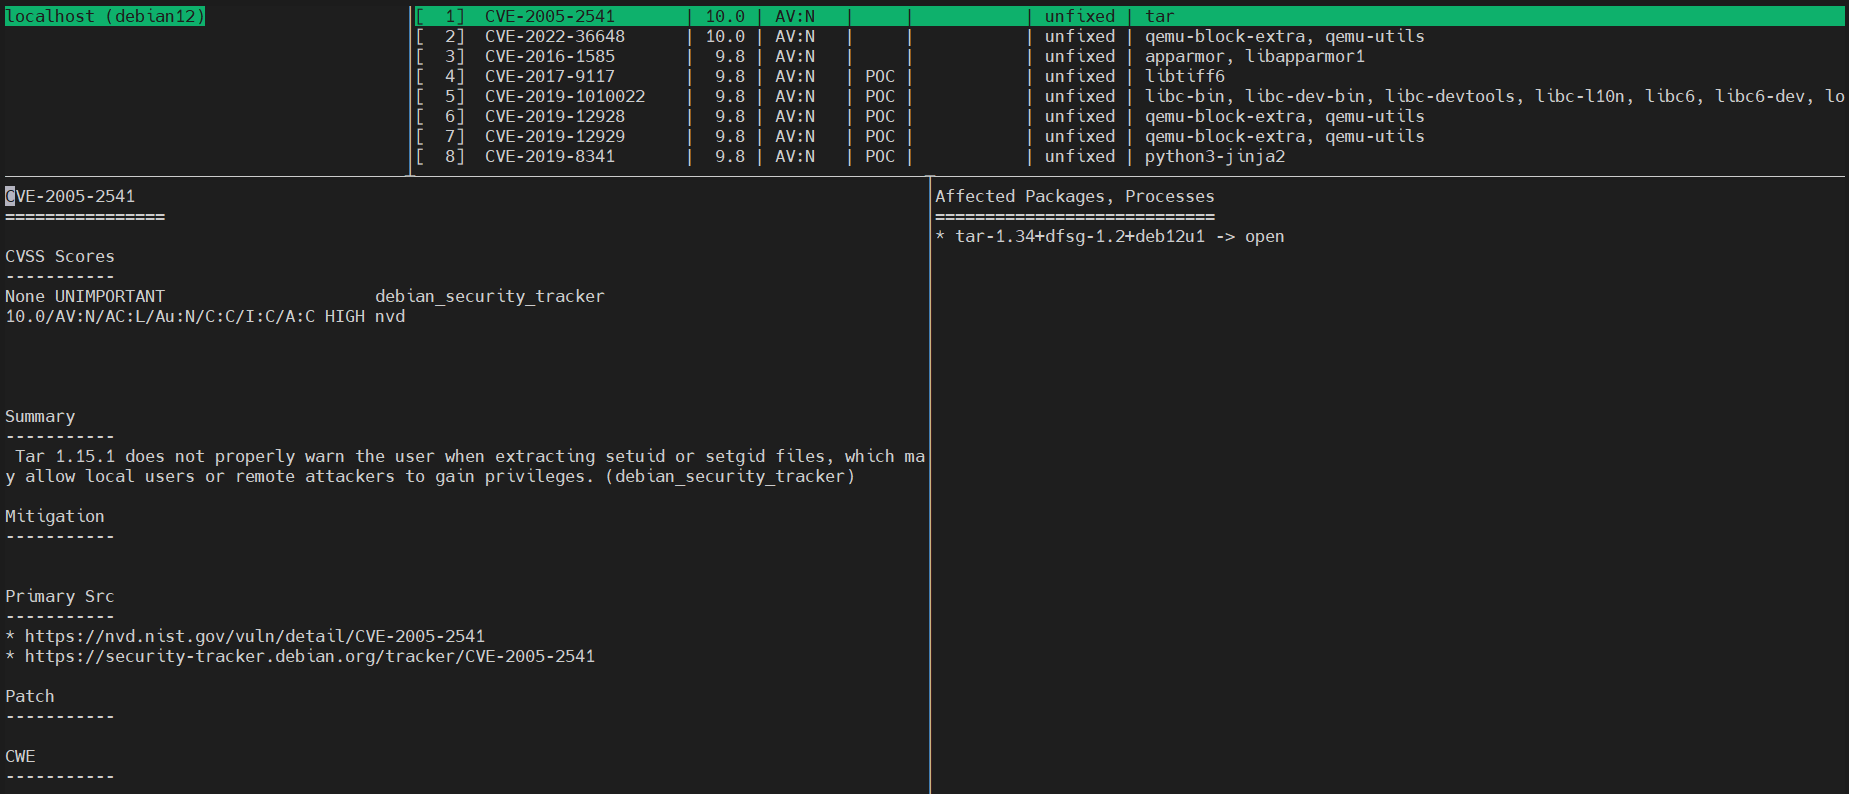
Task: Select the CVE-2019-8341 python3-jinja2 row
Action: click(x=549, y=156)
